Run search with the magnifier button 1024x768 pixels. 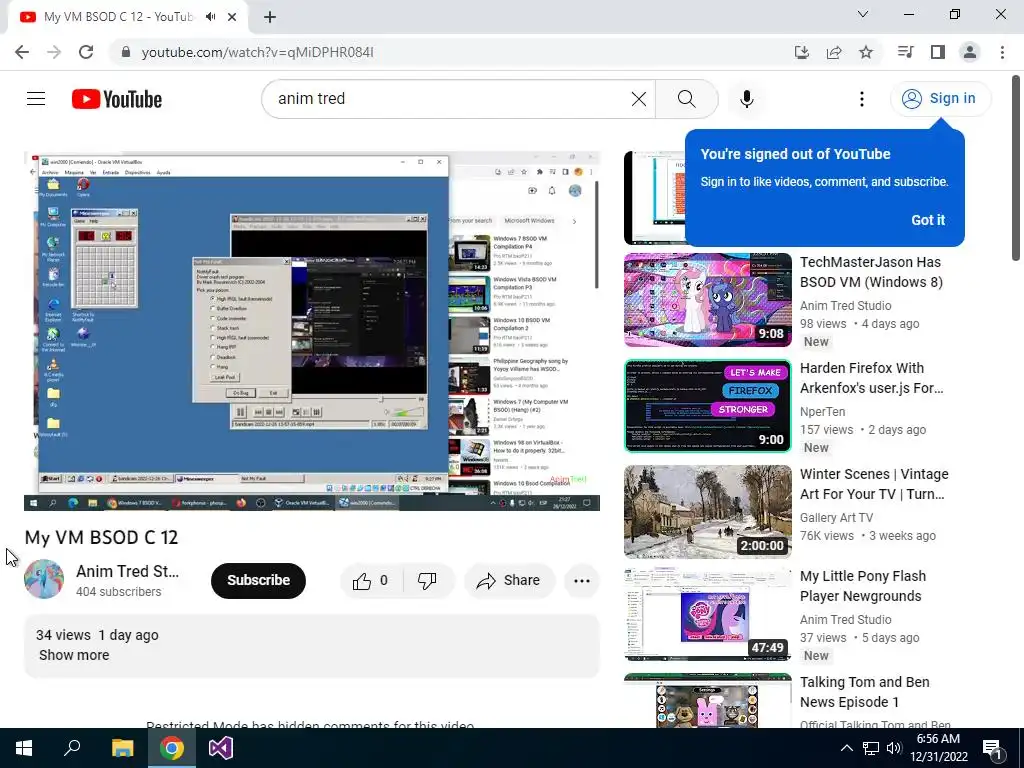686,99
